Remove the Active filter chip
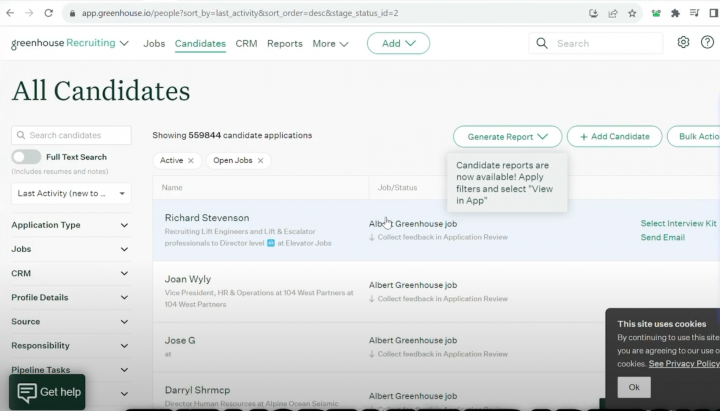The height and width of the screenshot is (411, 720). [x=190, y=160]
